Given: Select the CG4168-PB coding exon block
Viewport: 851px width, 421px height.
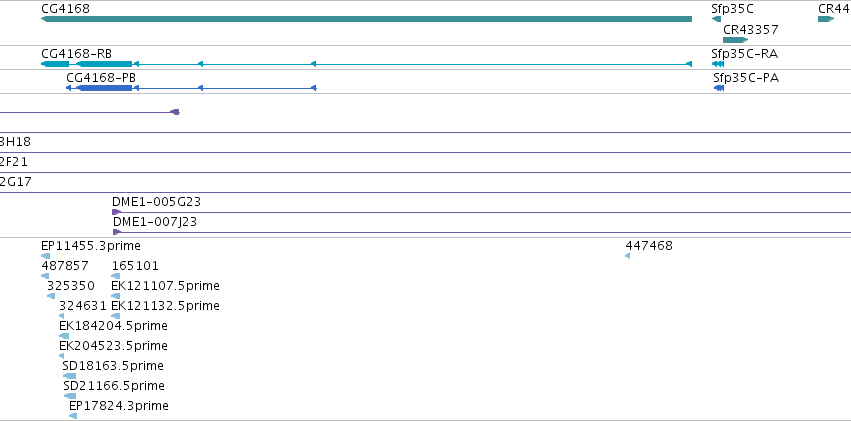Looking at the screenshot, I should 105,88.
